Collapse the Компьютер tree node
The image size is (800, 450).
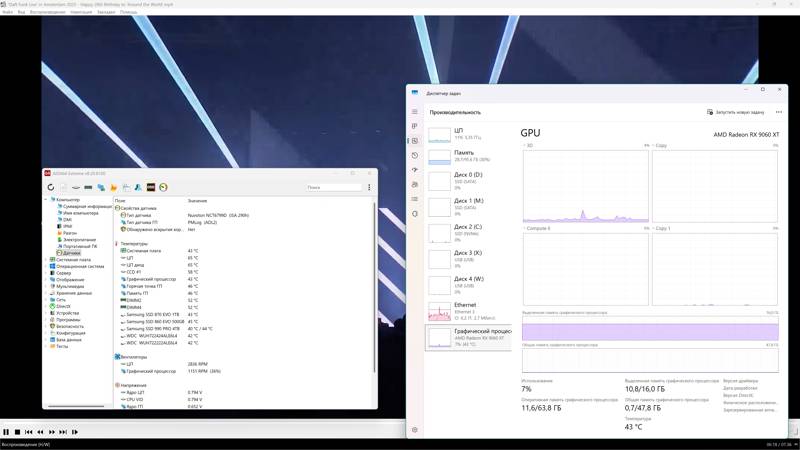46,199
